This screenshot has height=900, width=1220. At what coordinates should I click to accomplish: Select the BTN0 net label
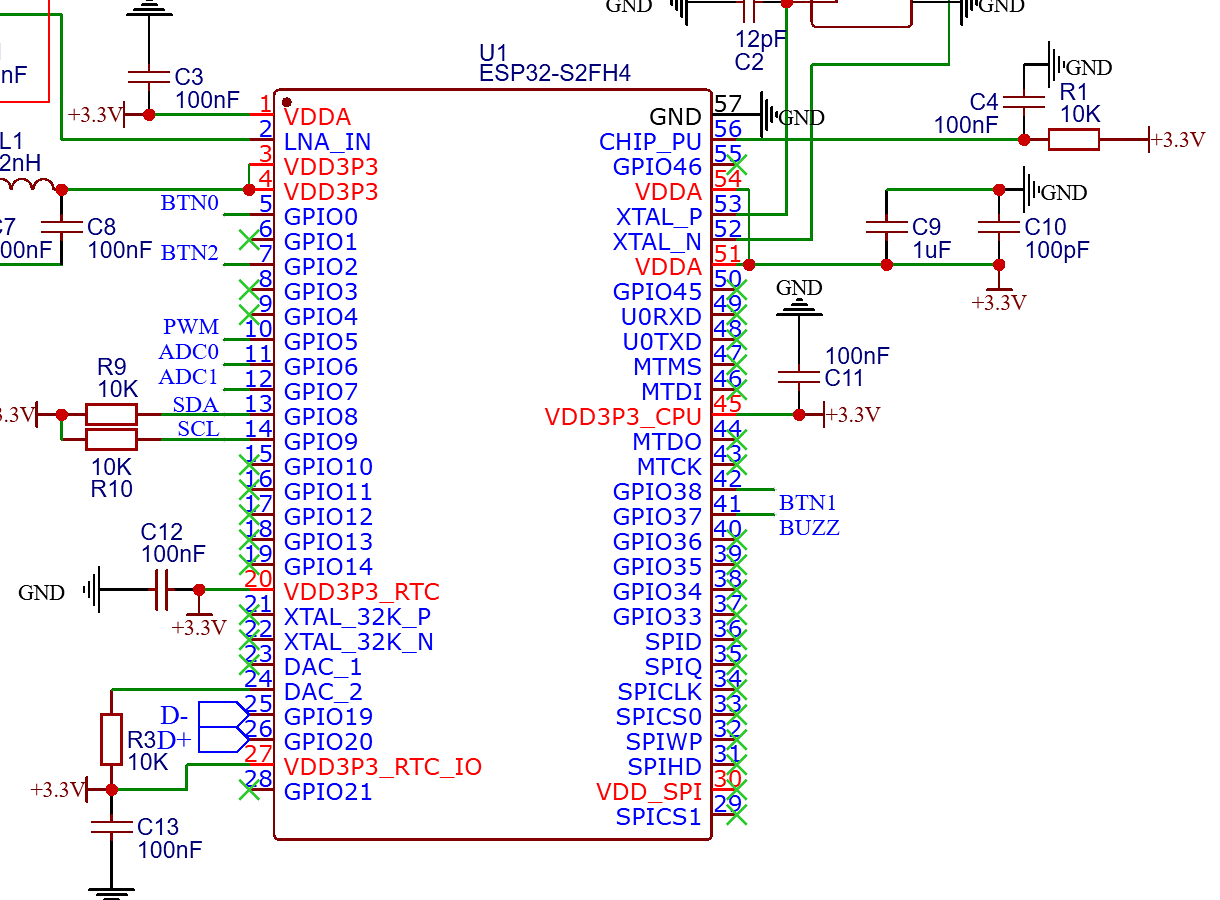(190, 204)
